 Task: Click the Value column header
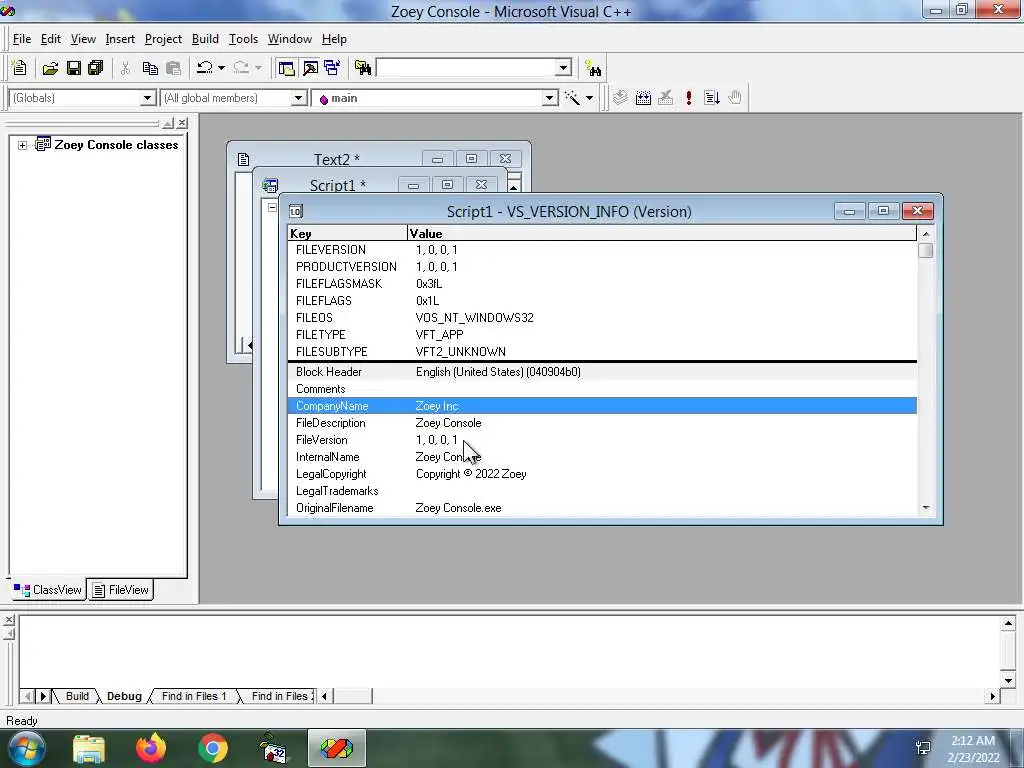(662, 233)
